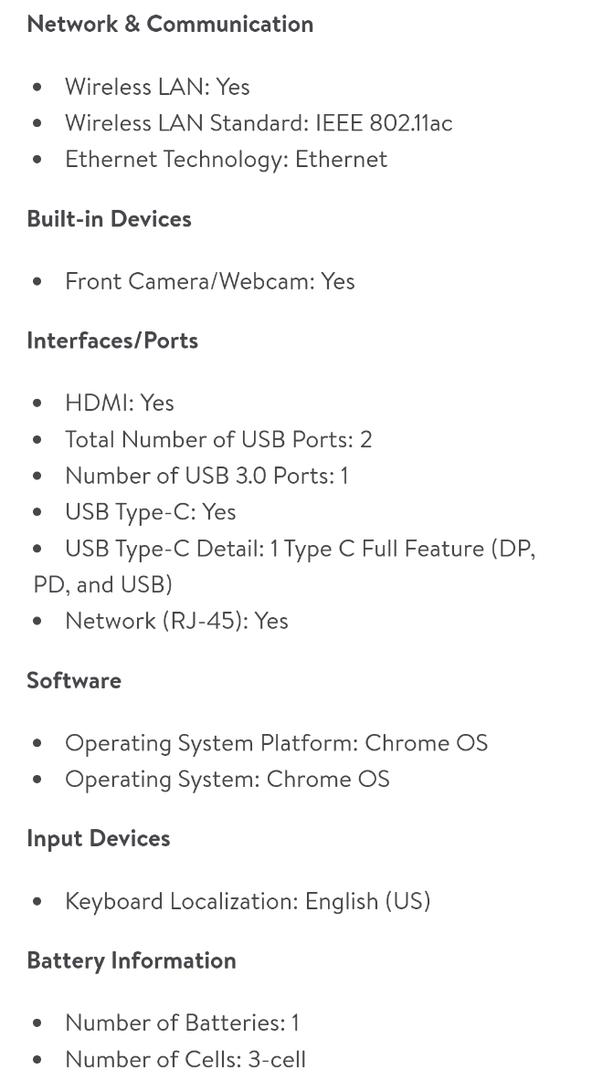Click the Software section heading
The image size is (592, 1080).
tap(74, 681)
